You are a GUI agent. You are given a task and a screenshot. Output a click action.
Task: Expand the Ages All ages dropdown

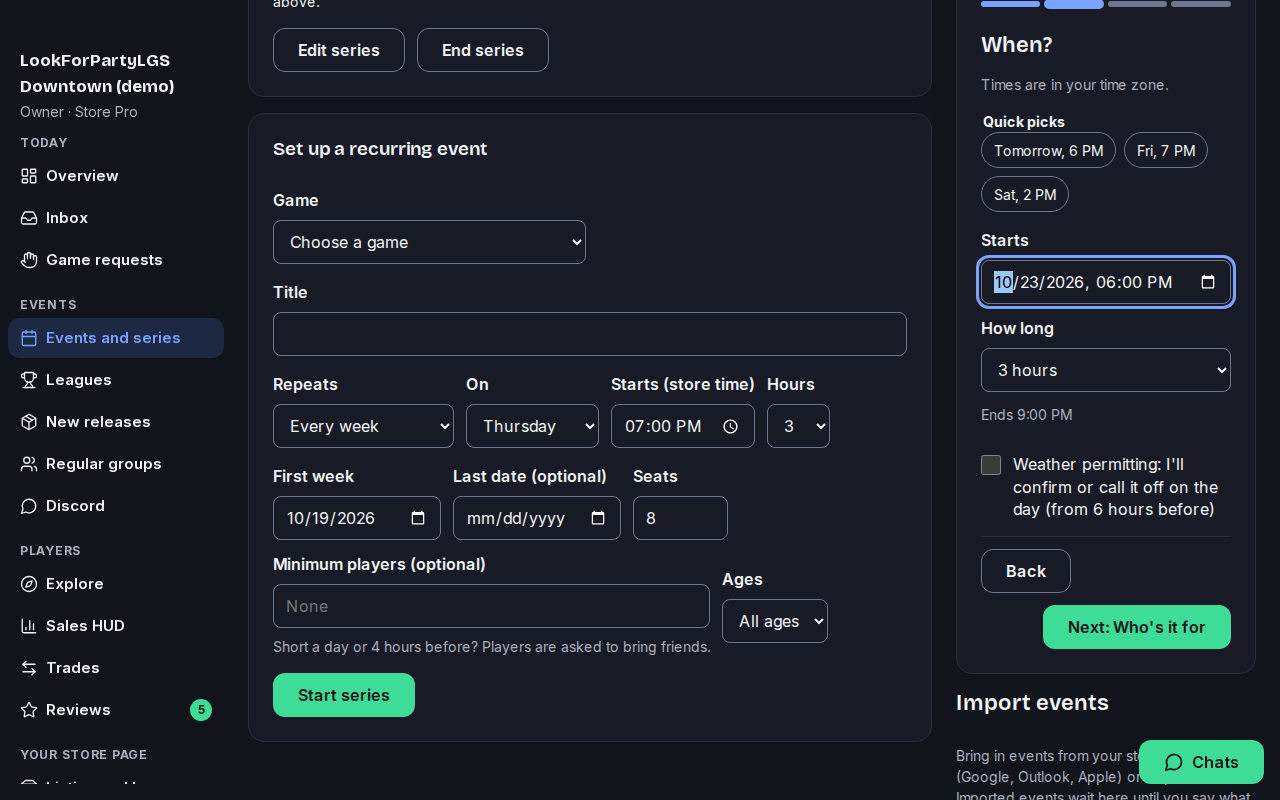775,621
